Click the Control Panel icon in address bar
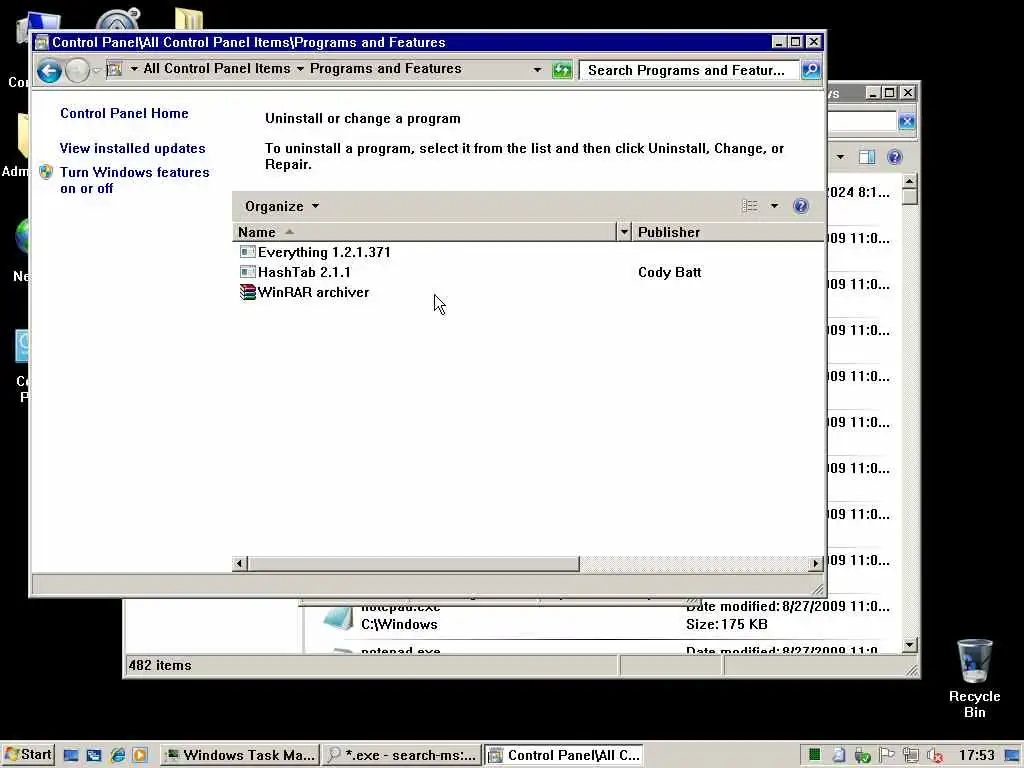The width and height of the screenshot is (1024, 768). [114, 69]
